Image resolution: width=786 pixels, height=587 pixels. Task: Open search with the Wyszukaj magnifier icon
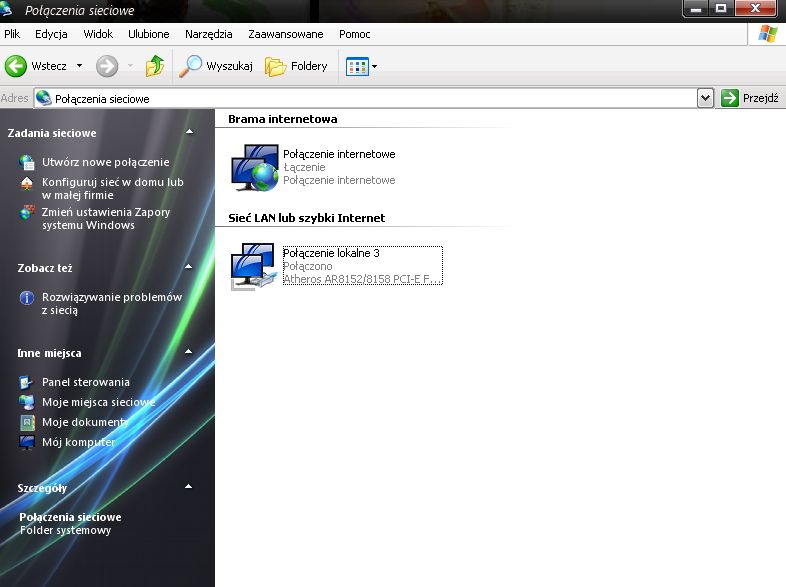coord(190,66)
